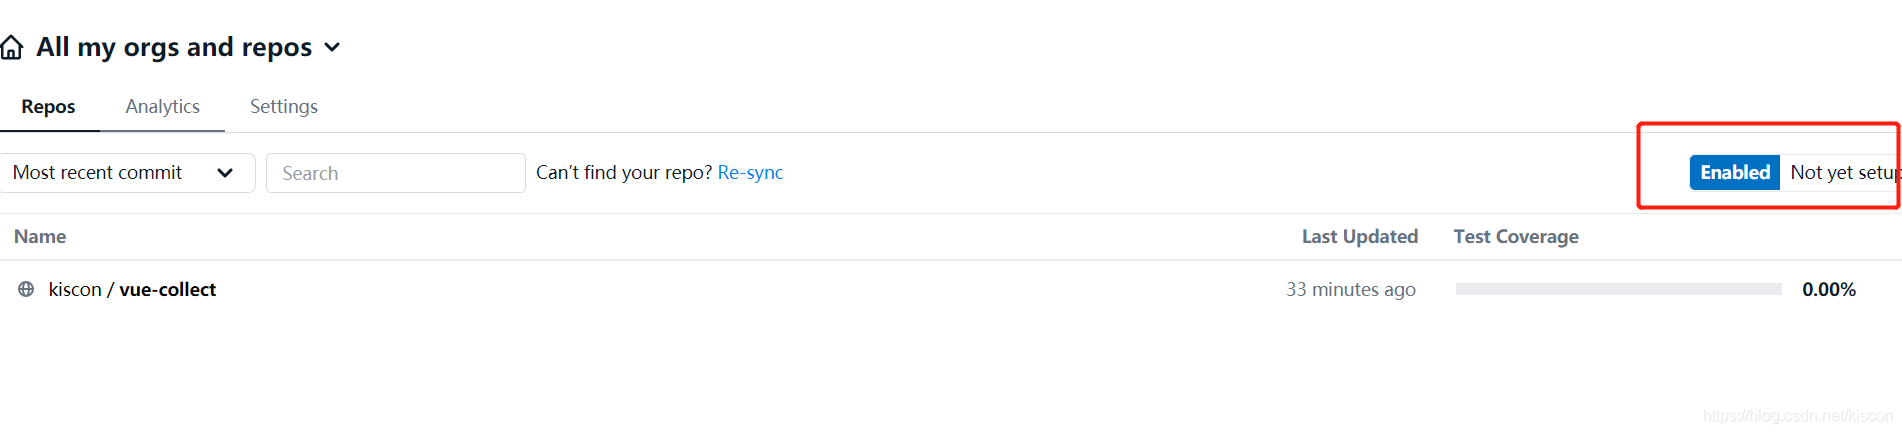This screenshot has width=1902, height=434.
Task: Switch to the Repos tab
Action: pos(48,107)
